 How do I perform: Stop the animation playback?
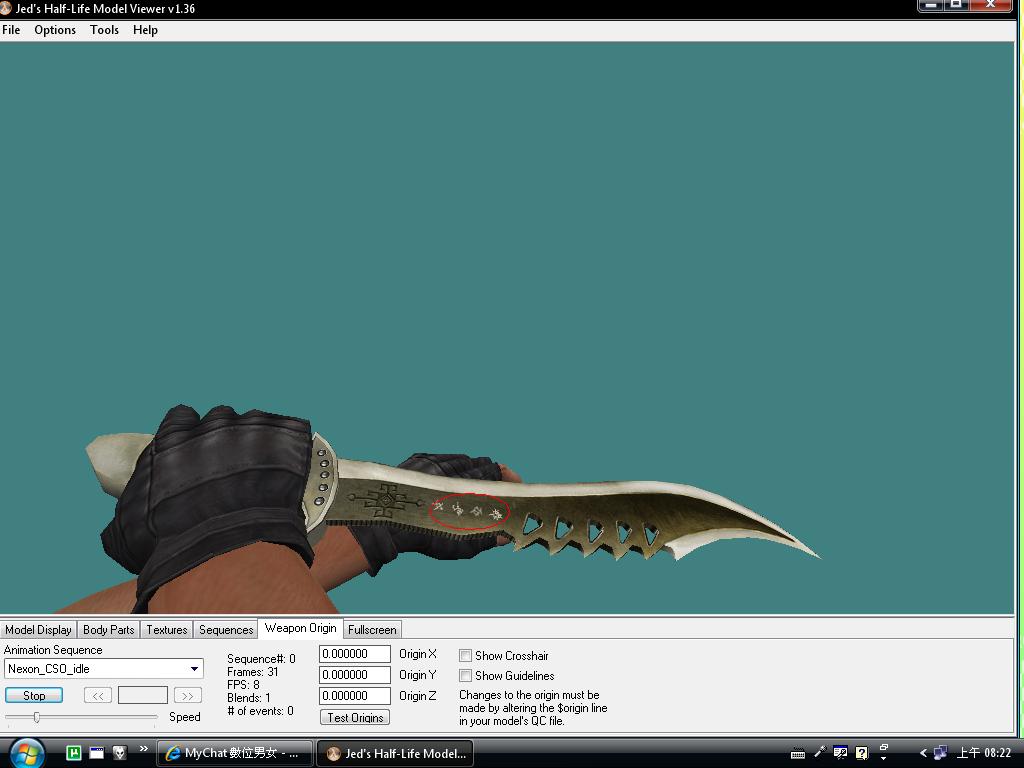click(34, 696)
